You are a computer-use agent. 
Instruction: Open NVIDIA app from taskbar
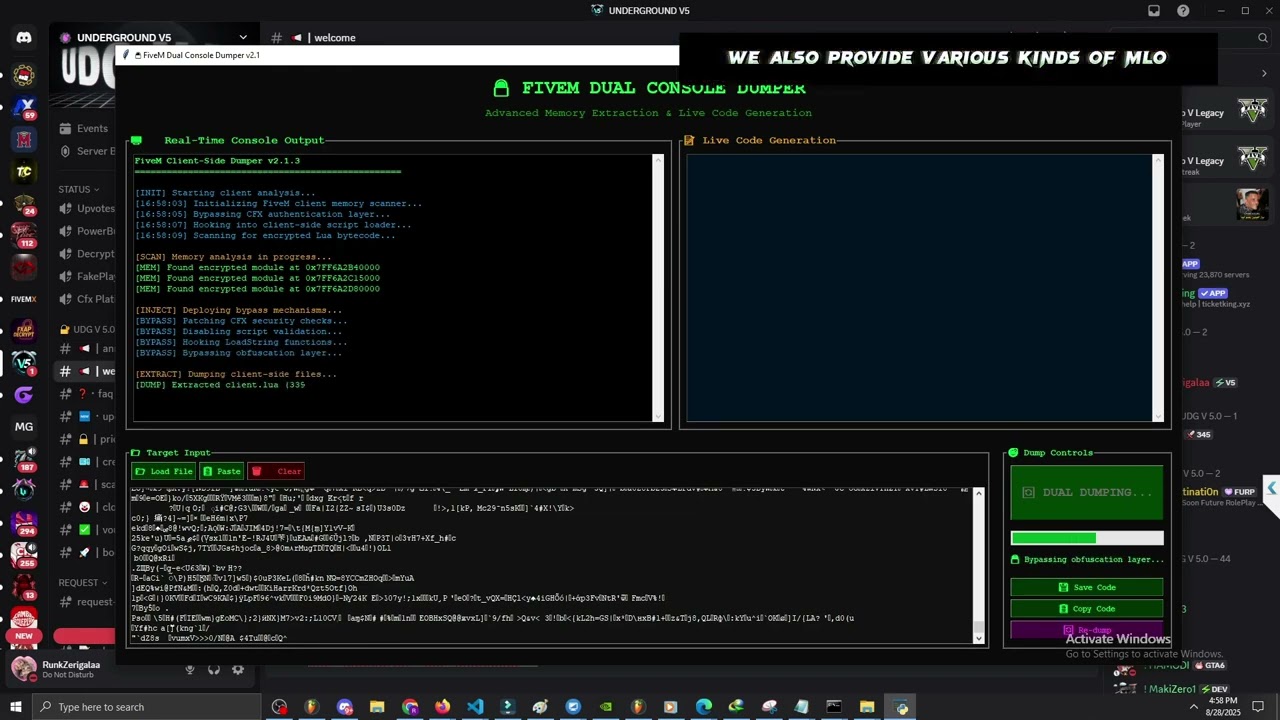click(x=606, y=707)
